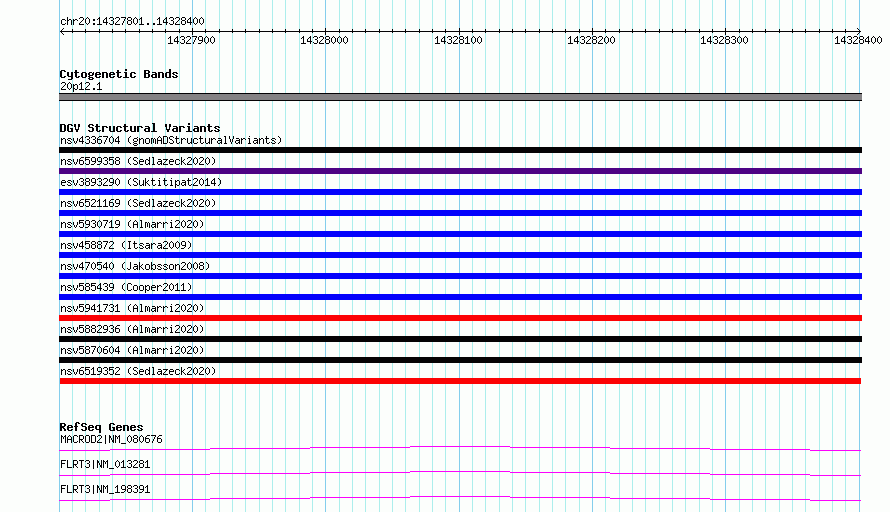Open variant esv3893290 (Suktitipat2014) label
890x512 pixels.
(x=141, y=182)
